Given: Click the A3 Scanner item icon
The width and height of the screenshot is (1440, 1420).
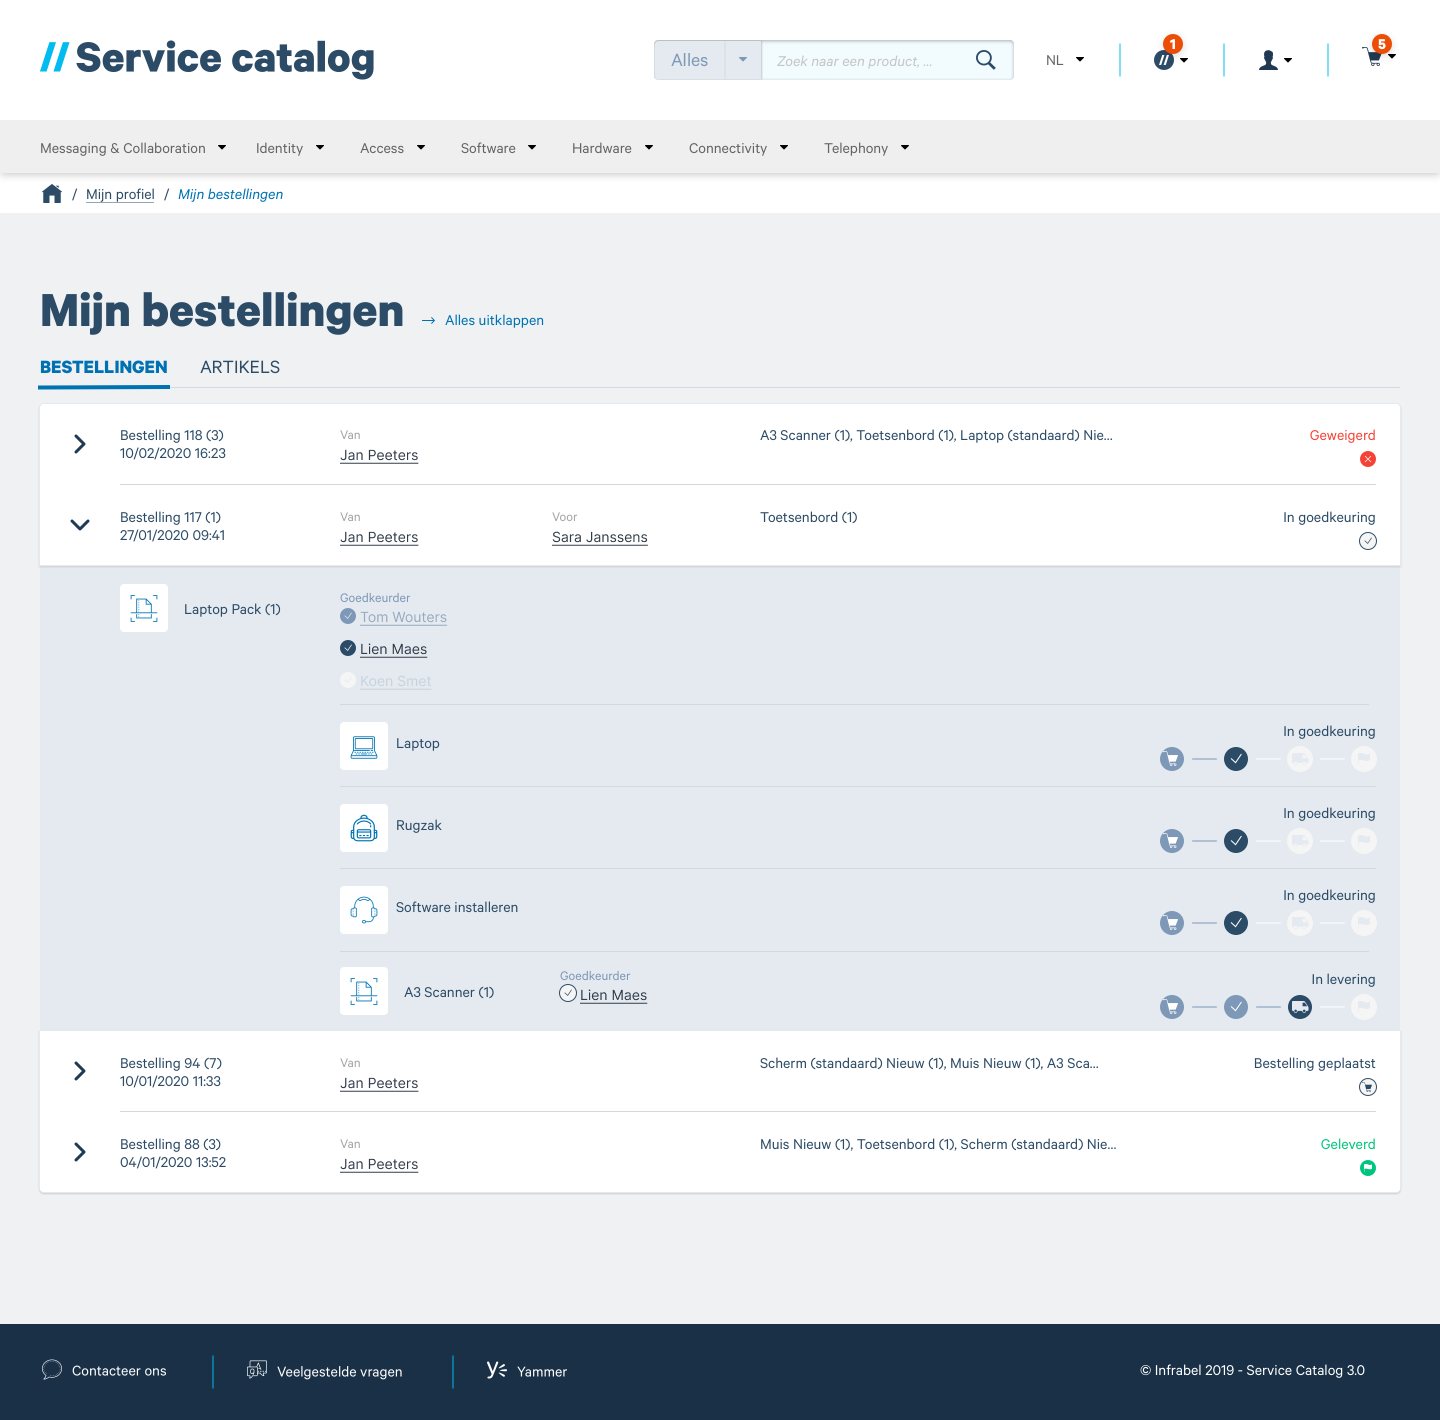Looking at the screenshot, I should [x=364, y=991].
